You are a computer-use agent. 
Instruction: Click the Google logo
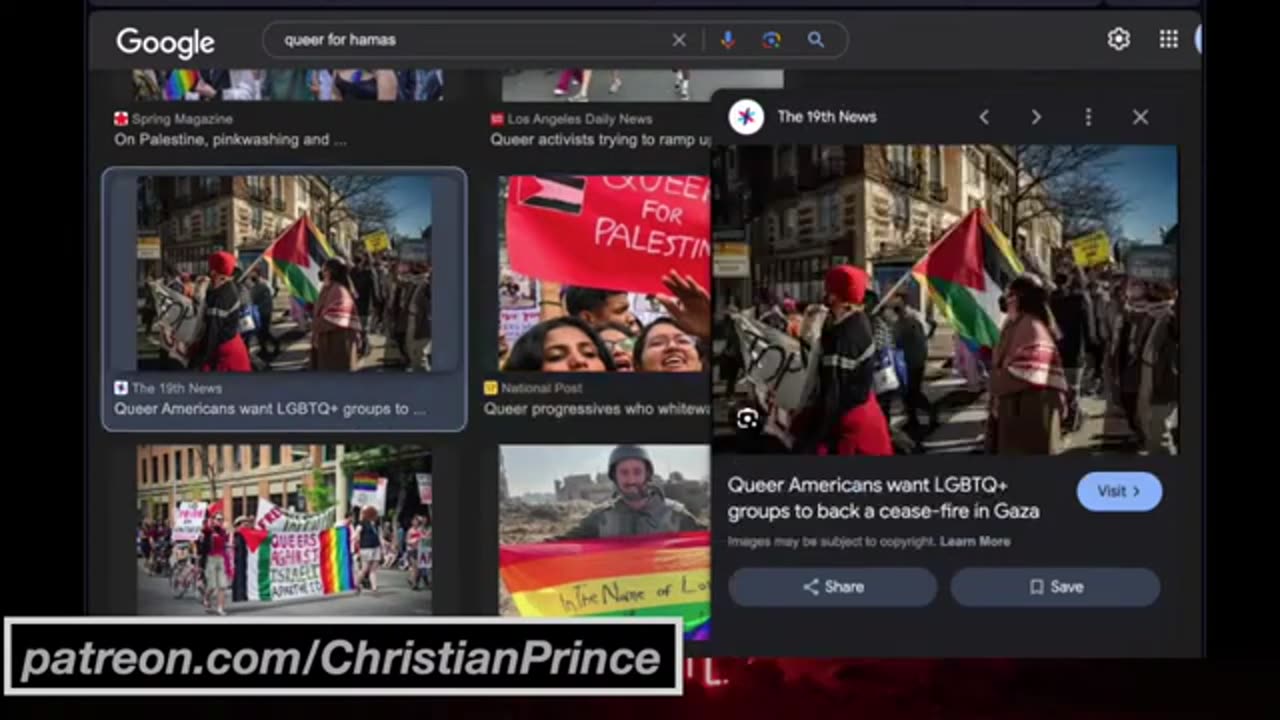click(165, 42)
